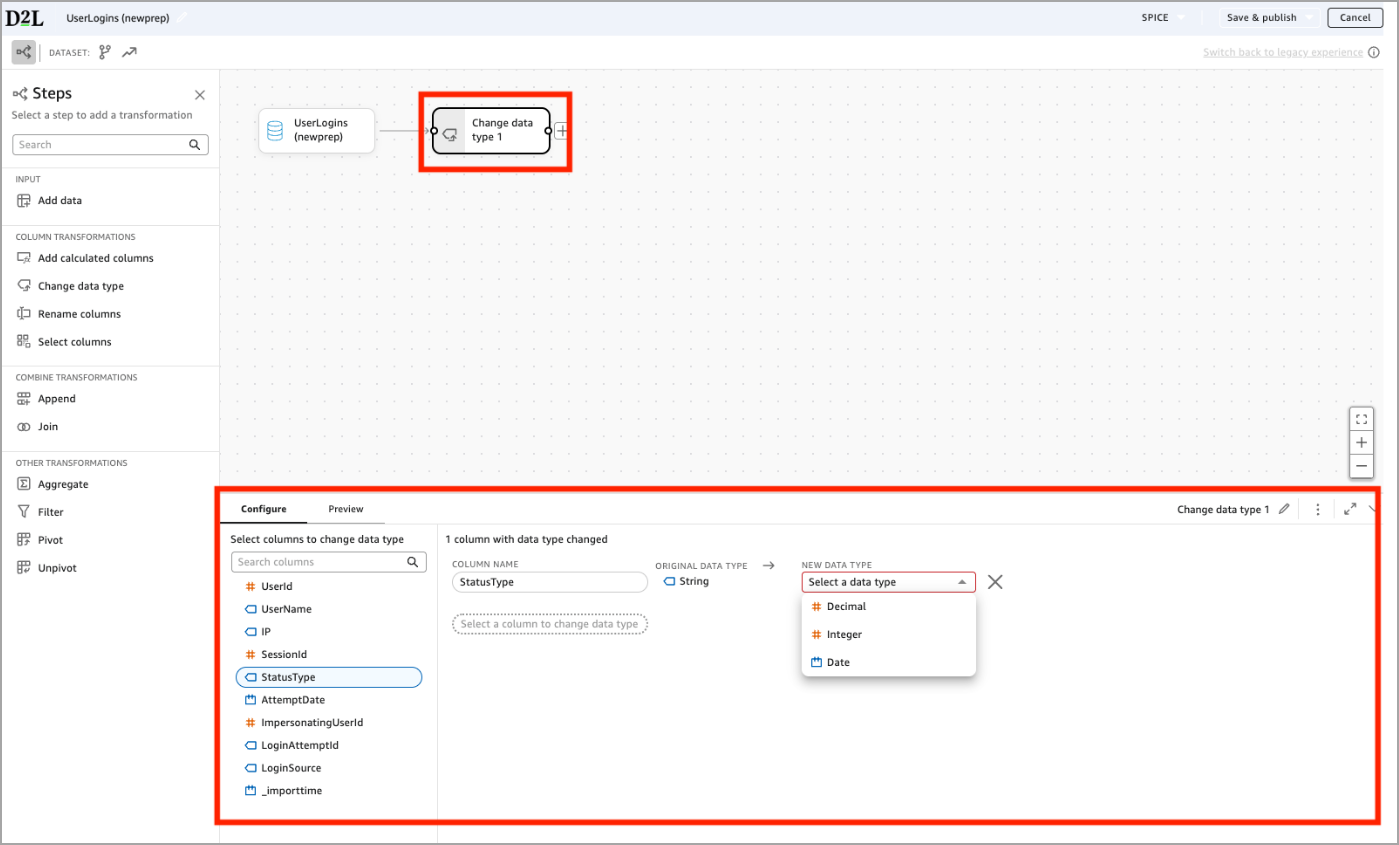Choose Integer from the data type dropdown
The width and height of the screenshot is (1399, 845).
[x=845, y=634]
